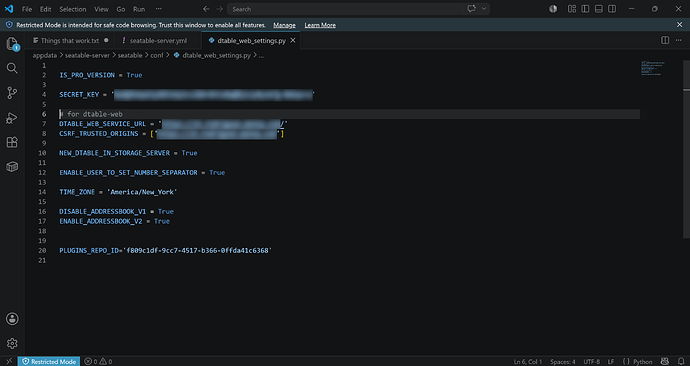Screen dimensions: 690x366
Task: Expand the seatable breadcrumb folder
Action: 130,55
